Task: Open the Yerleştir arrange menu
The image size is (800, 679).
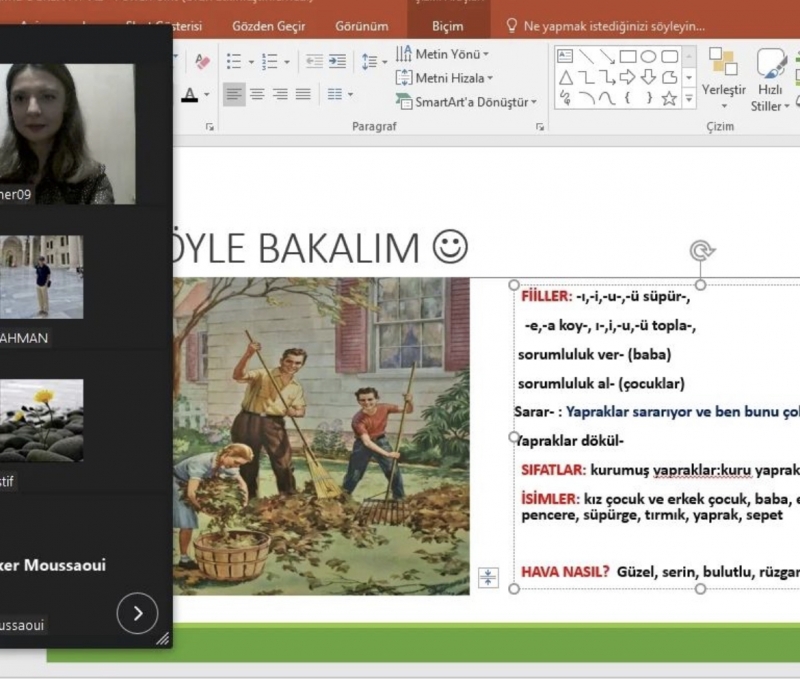Action: tap(723, 79)
